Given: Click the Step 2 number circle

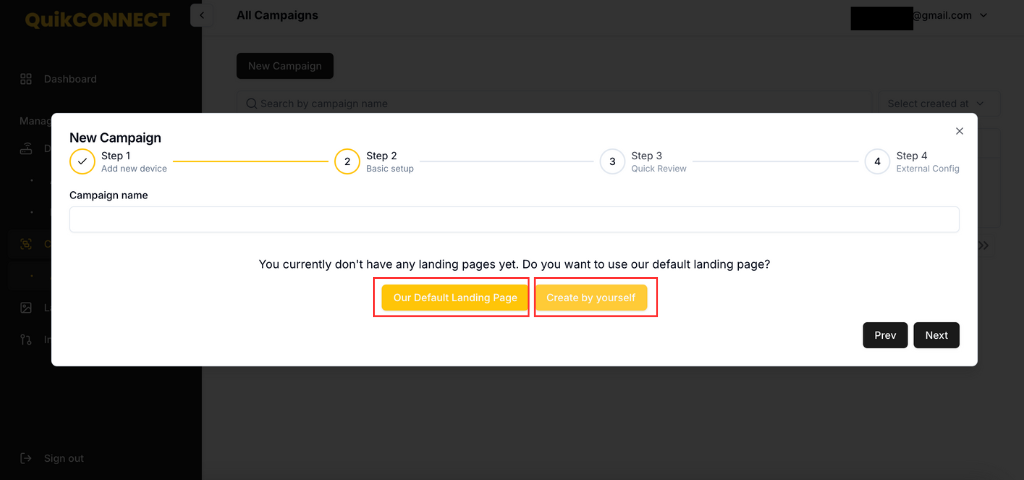Looking at the screenshot, I should tap(347, 161).
